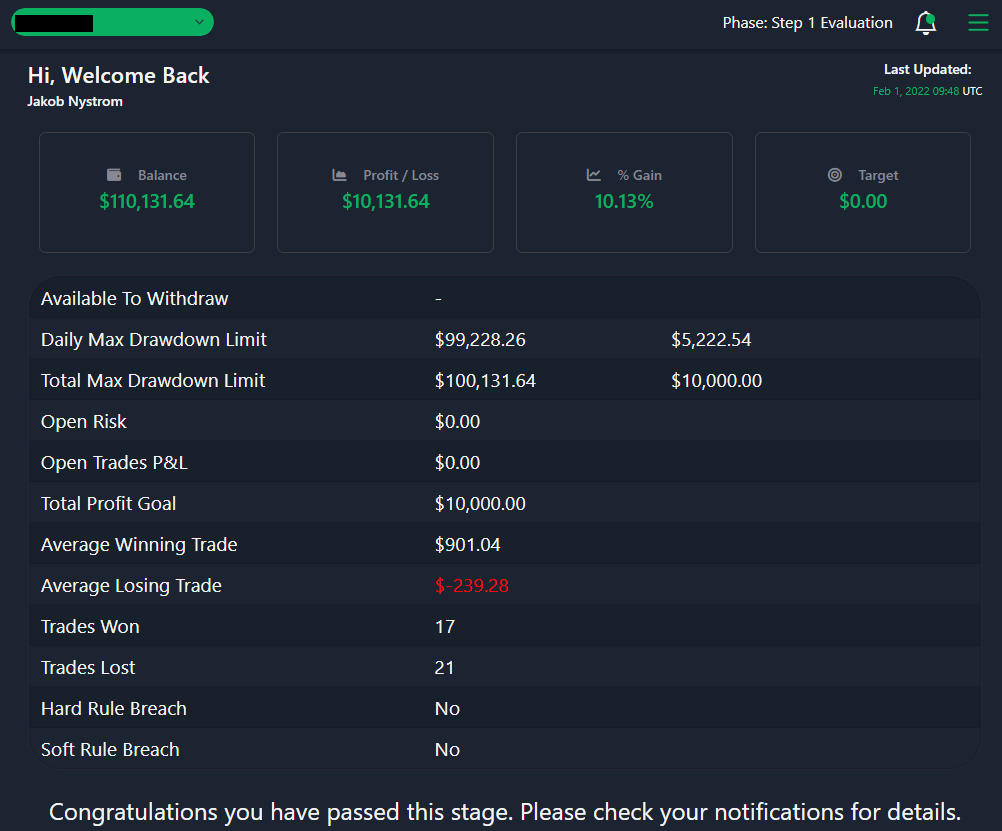Select the 10.13% gain value

tap(624, 201)
